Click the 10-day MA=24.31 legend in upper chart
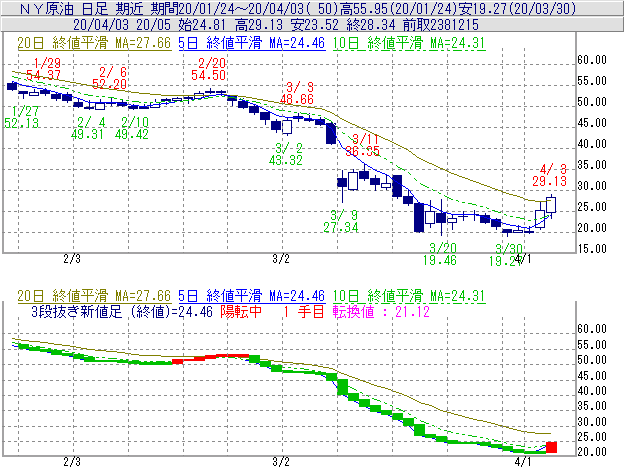Viewport: 624px width, 474px height. click(x=409, y=43)
